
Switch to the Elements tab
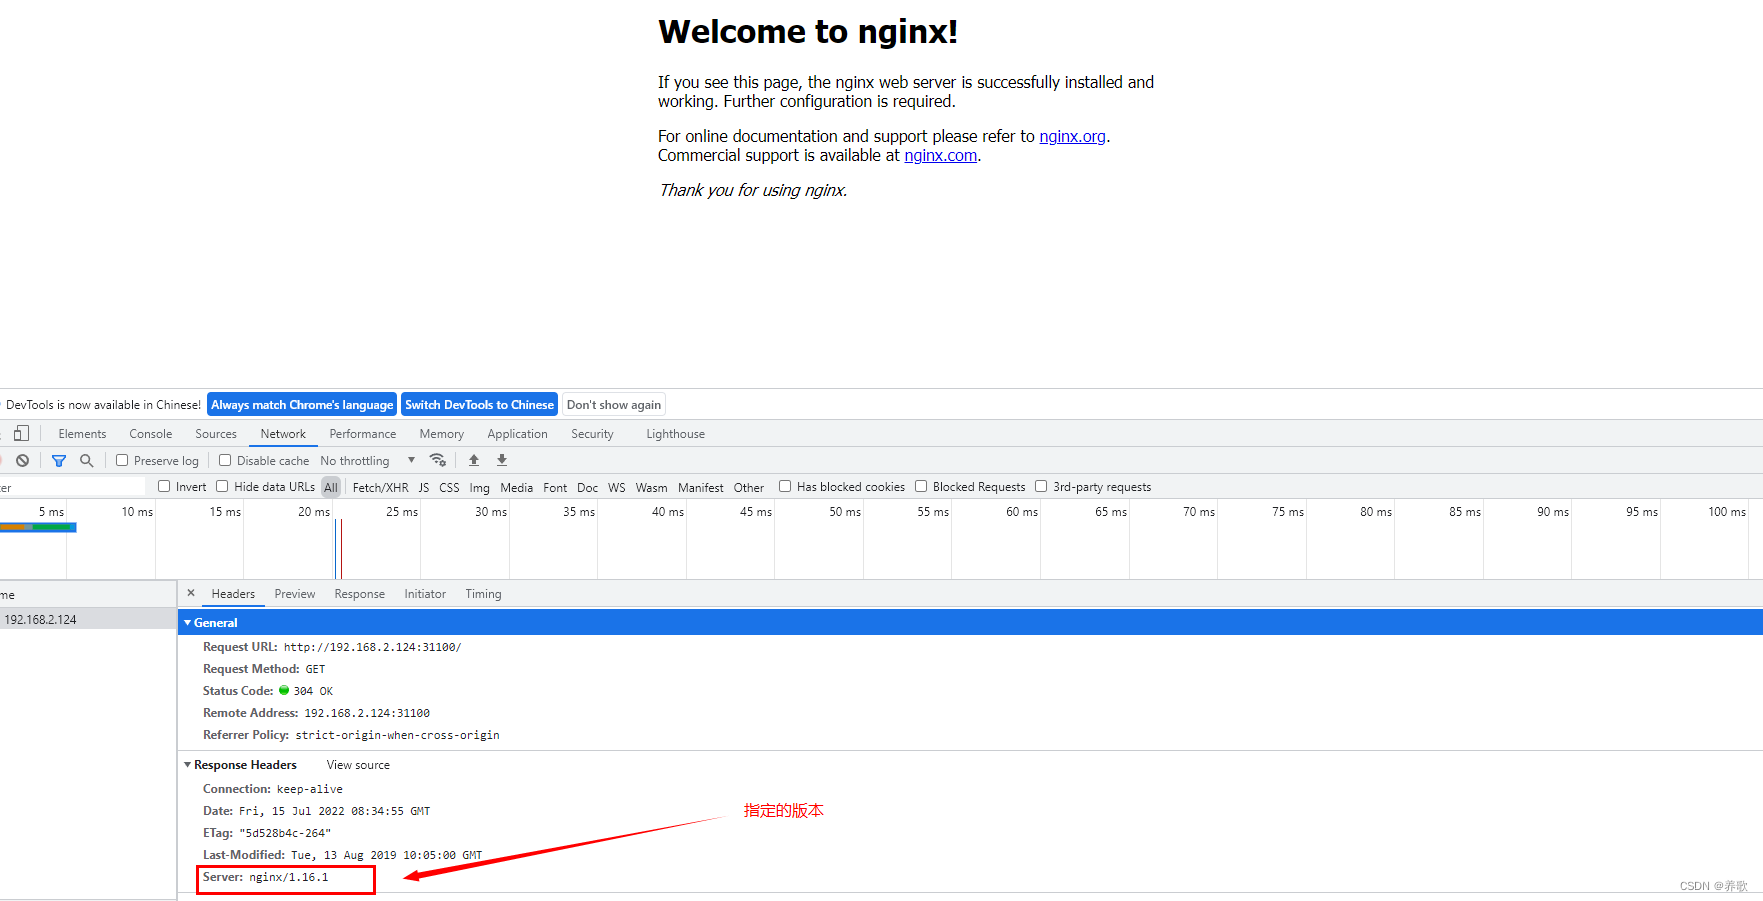pyautogui.click(x=82, y=433)
